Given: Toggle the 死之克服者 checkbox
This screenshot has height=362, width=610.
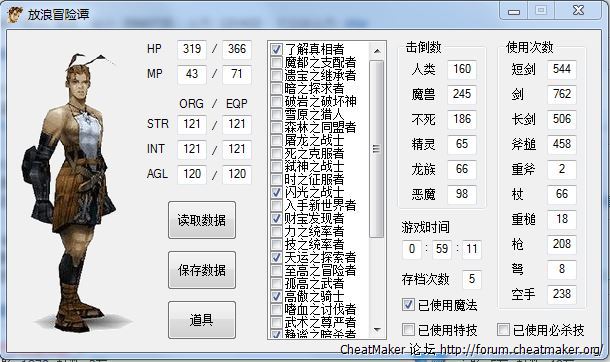Looking at the screenshot, I should pyautogui.click(x=276, y=153).
